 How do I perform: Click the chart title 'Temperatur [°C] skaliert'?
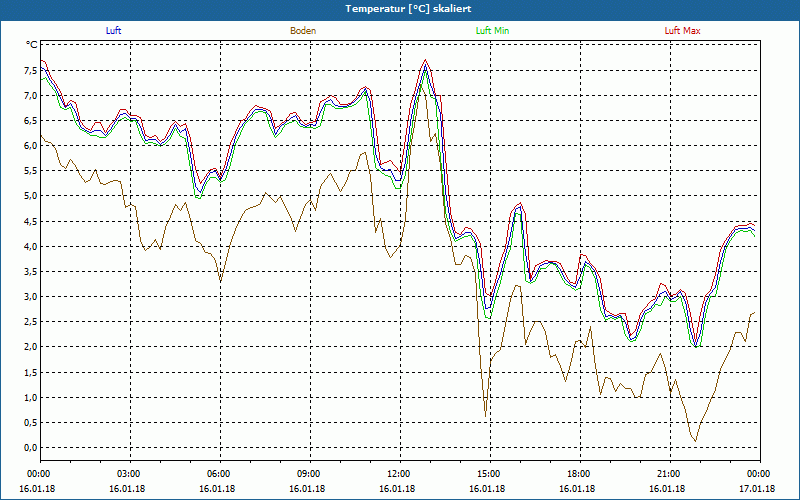(x=408, y=9)
